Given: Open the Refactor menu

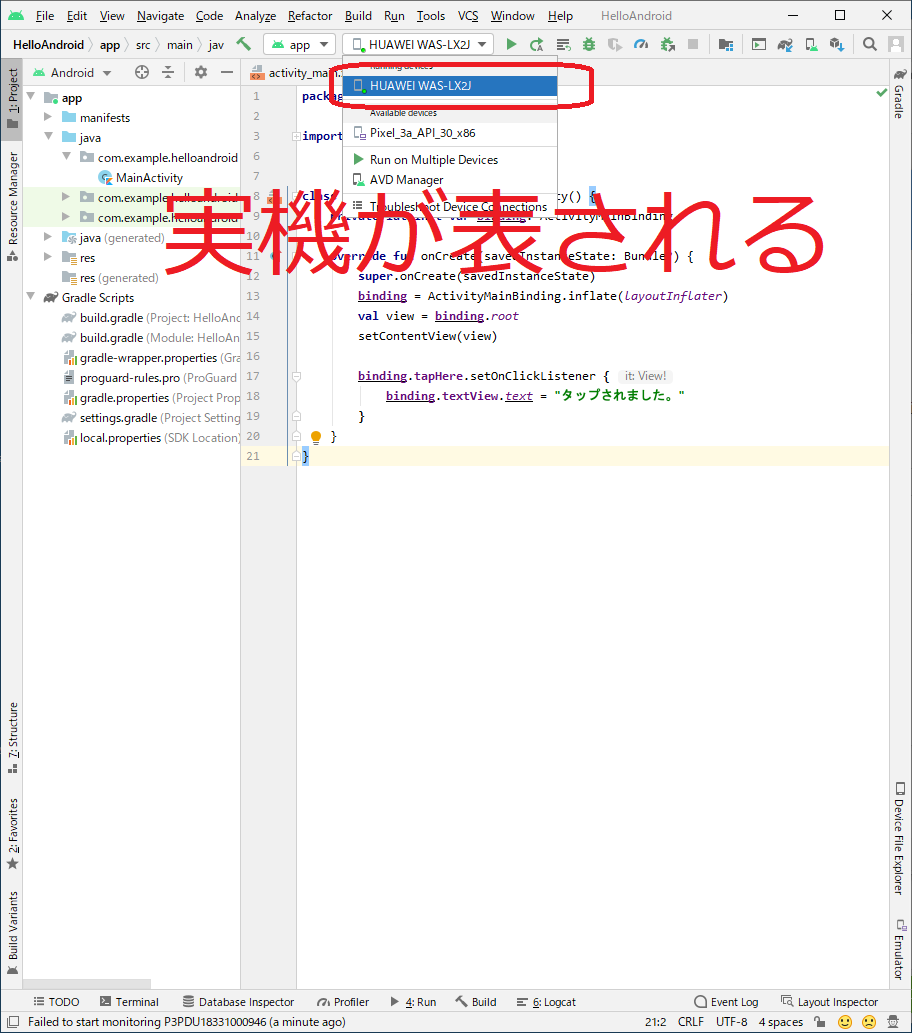Looking at the screenshot, I should pyautogui.click(x=310, y=15).
